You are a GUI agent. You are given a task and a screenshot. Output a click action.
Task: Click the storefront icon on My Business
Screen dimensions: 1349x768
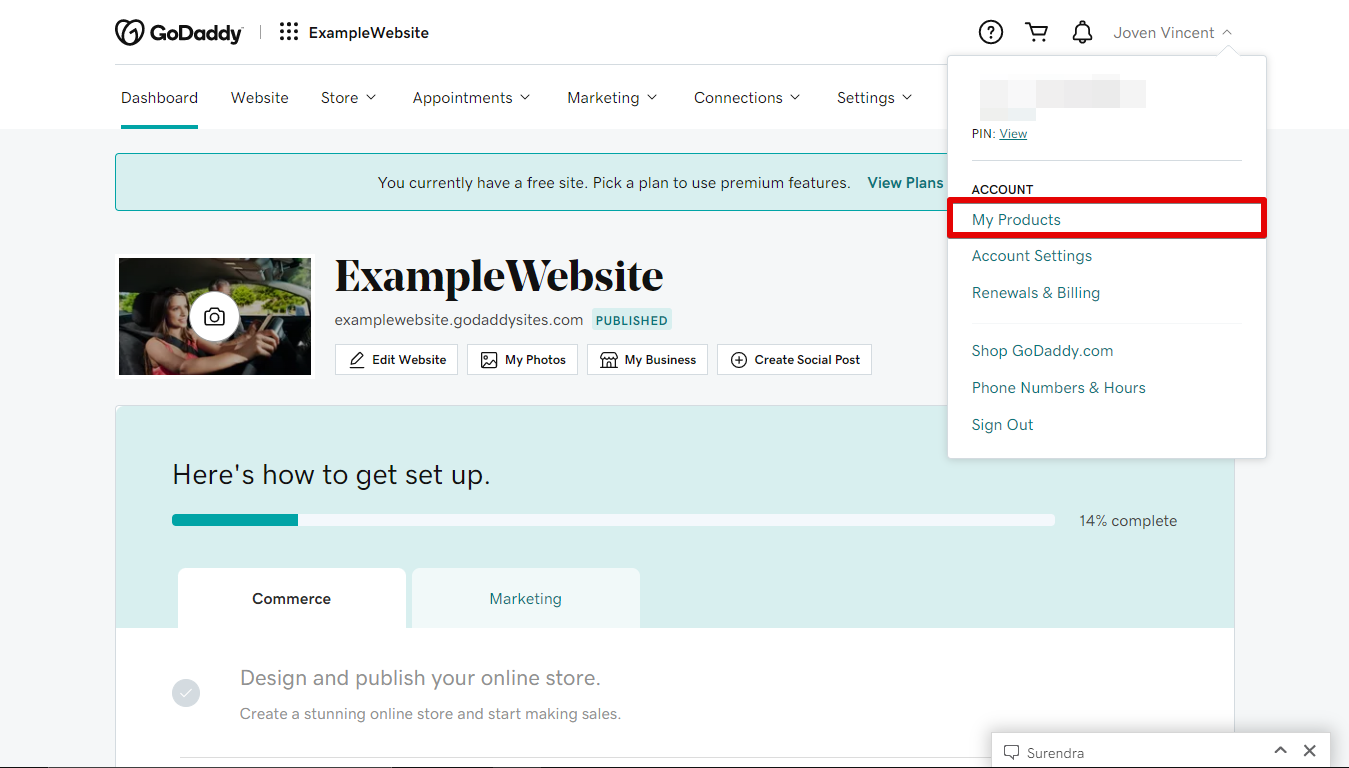point(608,359)
